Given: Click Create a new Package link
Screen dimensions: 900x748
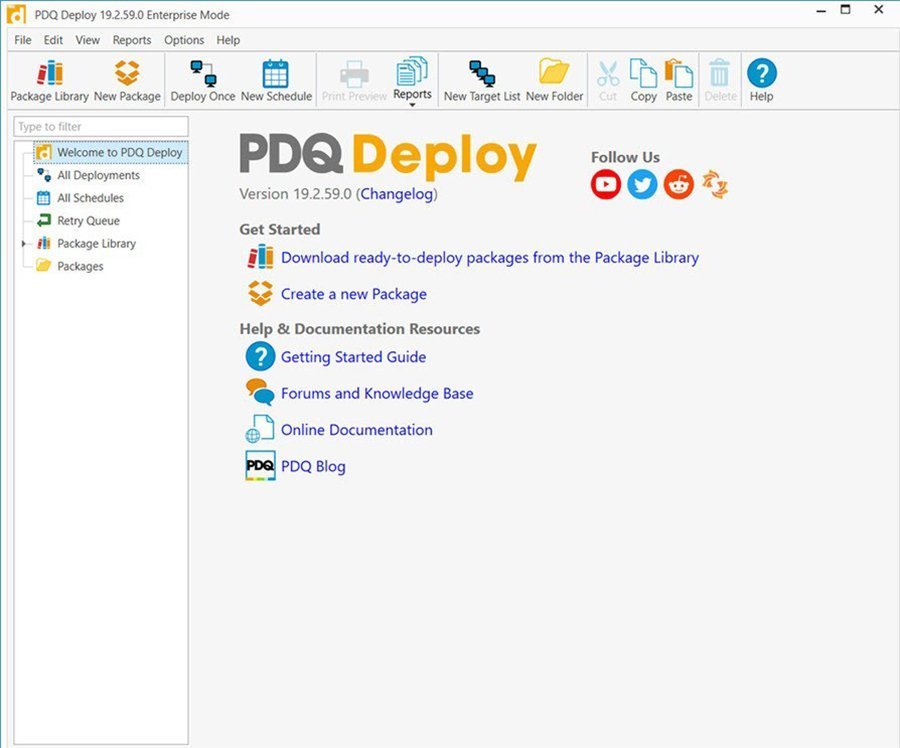Looking at the screenshot, I should (354, 294).
